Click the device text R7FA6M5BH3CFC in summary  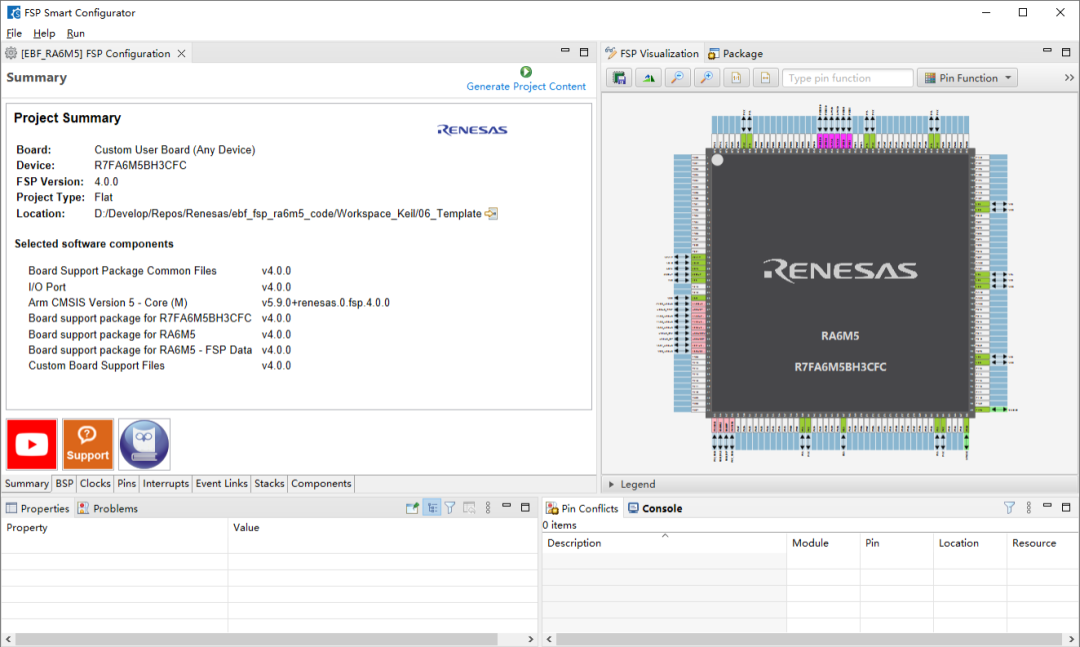(141, 165)
